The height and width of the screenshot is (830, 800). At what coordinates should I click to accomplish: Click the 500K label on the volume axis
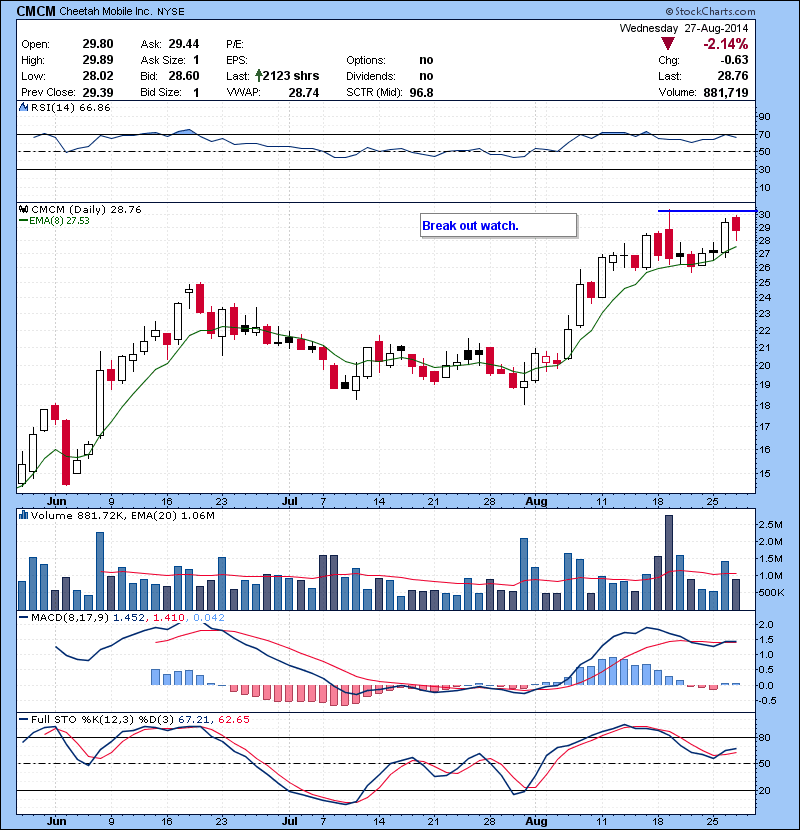tap(771, 592)
